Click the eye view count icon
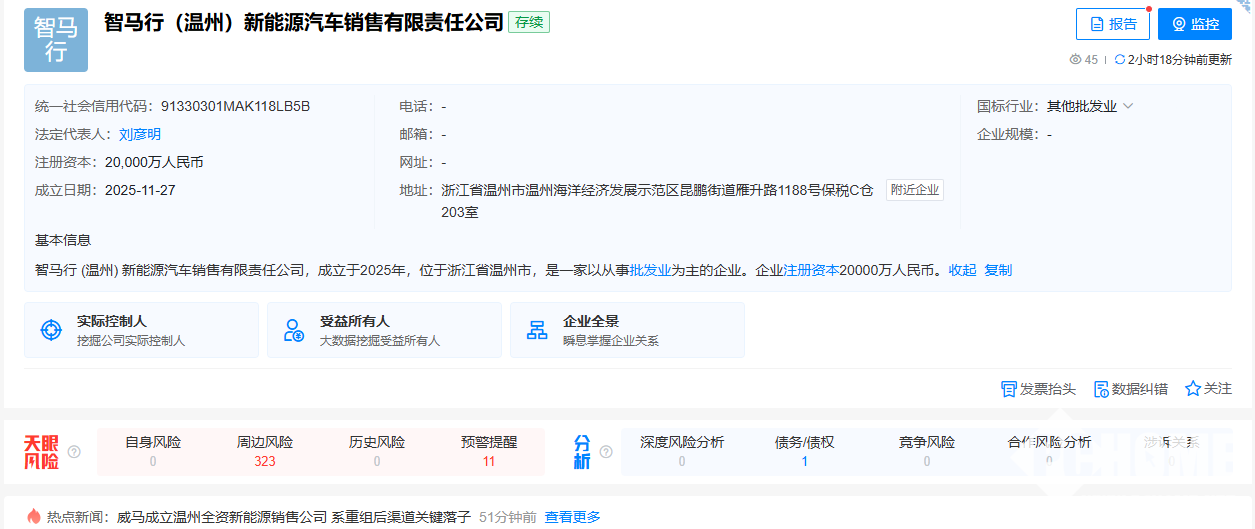The width and height of the screenshot is (1255, 529). pos(1075,60)
